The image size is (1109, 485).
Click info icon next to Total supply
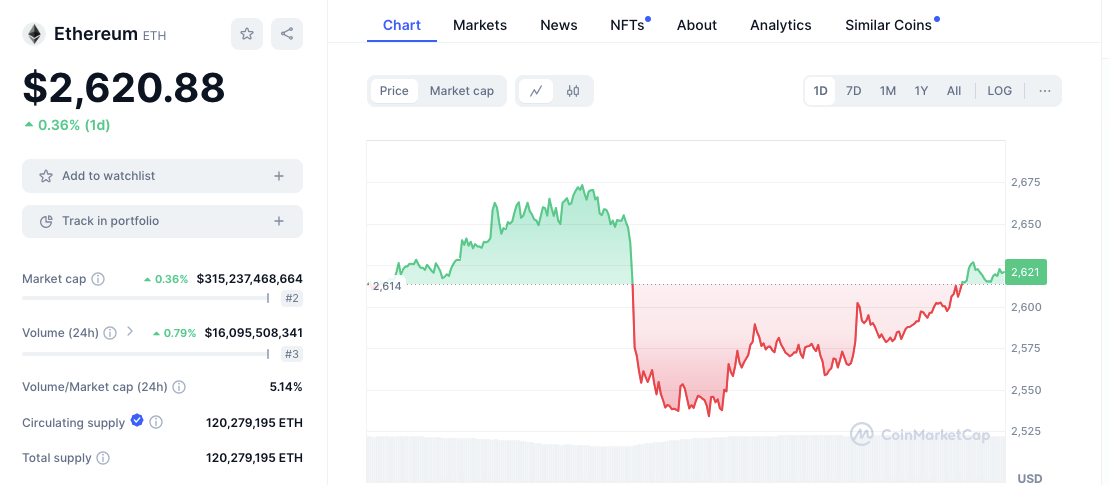[x=103, y=458]
